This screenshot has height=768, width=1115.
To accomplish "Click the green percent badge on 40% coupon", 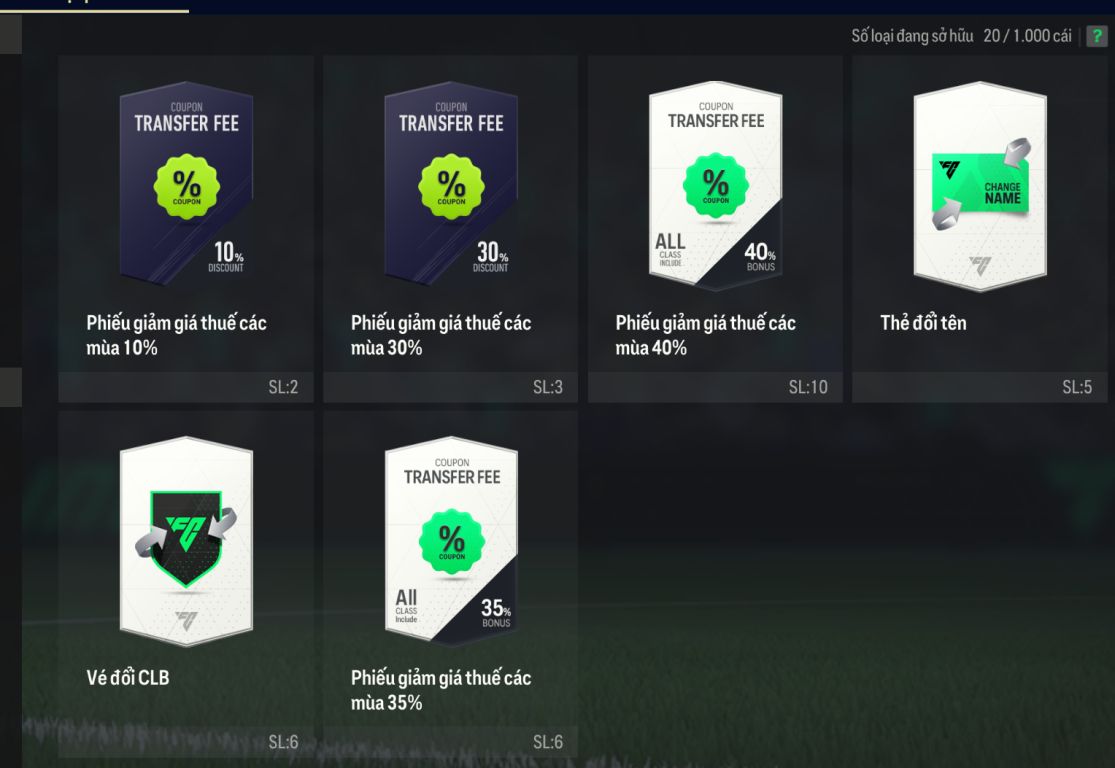I will point(715,186).
